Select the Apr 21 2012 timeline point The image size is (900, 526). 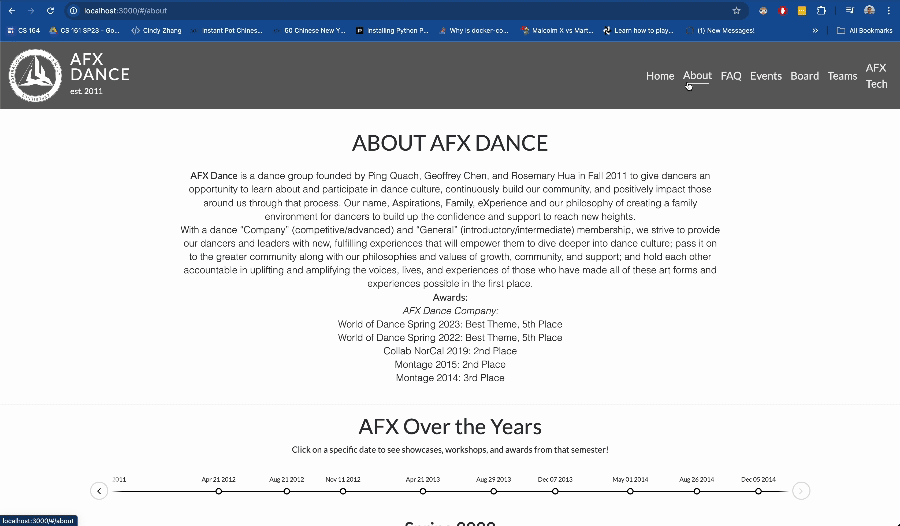click(x=219, y=491)
